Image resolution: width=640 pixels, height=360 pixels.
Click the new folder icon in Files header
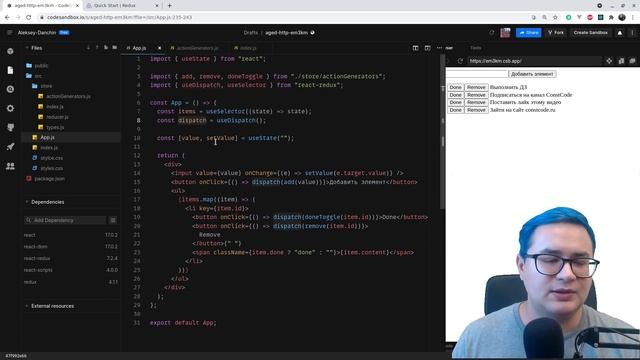click(115, 48)
